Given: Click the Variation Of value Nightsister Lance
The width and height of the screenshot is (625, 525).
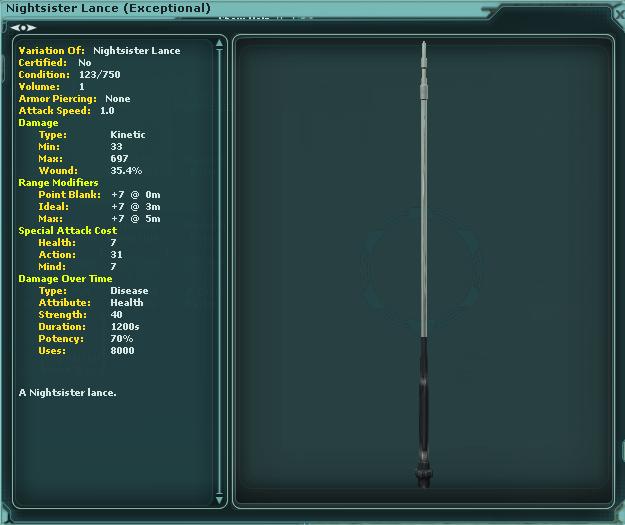Looking at the screenshot, I should (x=136, y=51).
